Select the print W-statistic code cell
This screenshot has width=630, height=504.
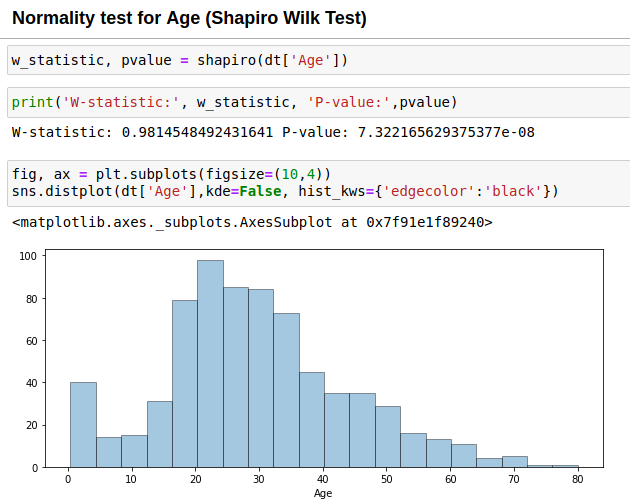[319, 102]
